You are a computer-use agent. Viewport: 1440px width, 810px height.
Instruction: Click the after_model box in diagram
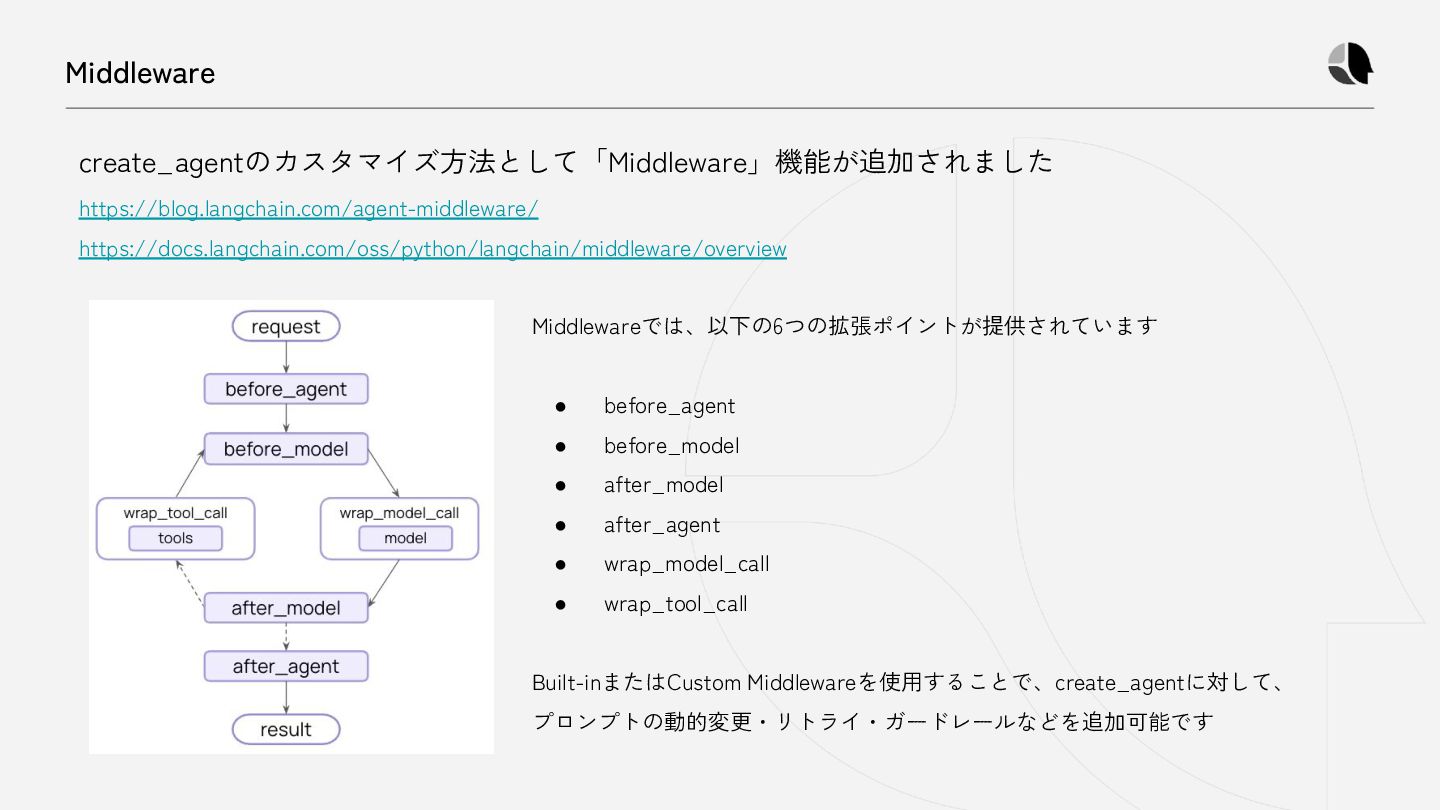pyautogui.click(x=286, y=608)
